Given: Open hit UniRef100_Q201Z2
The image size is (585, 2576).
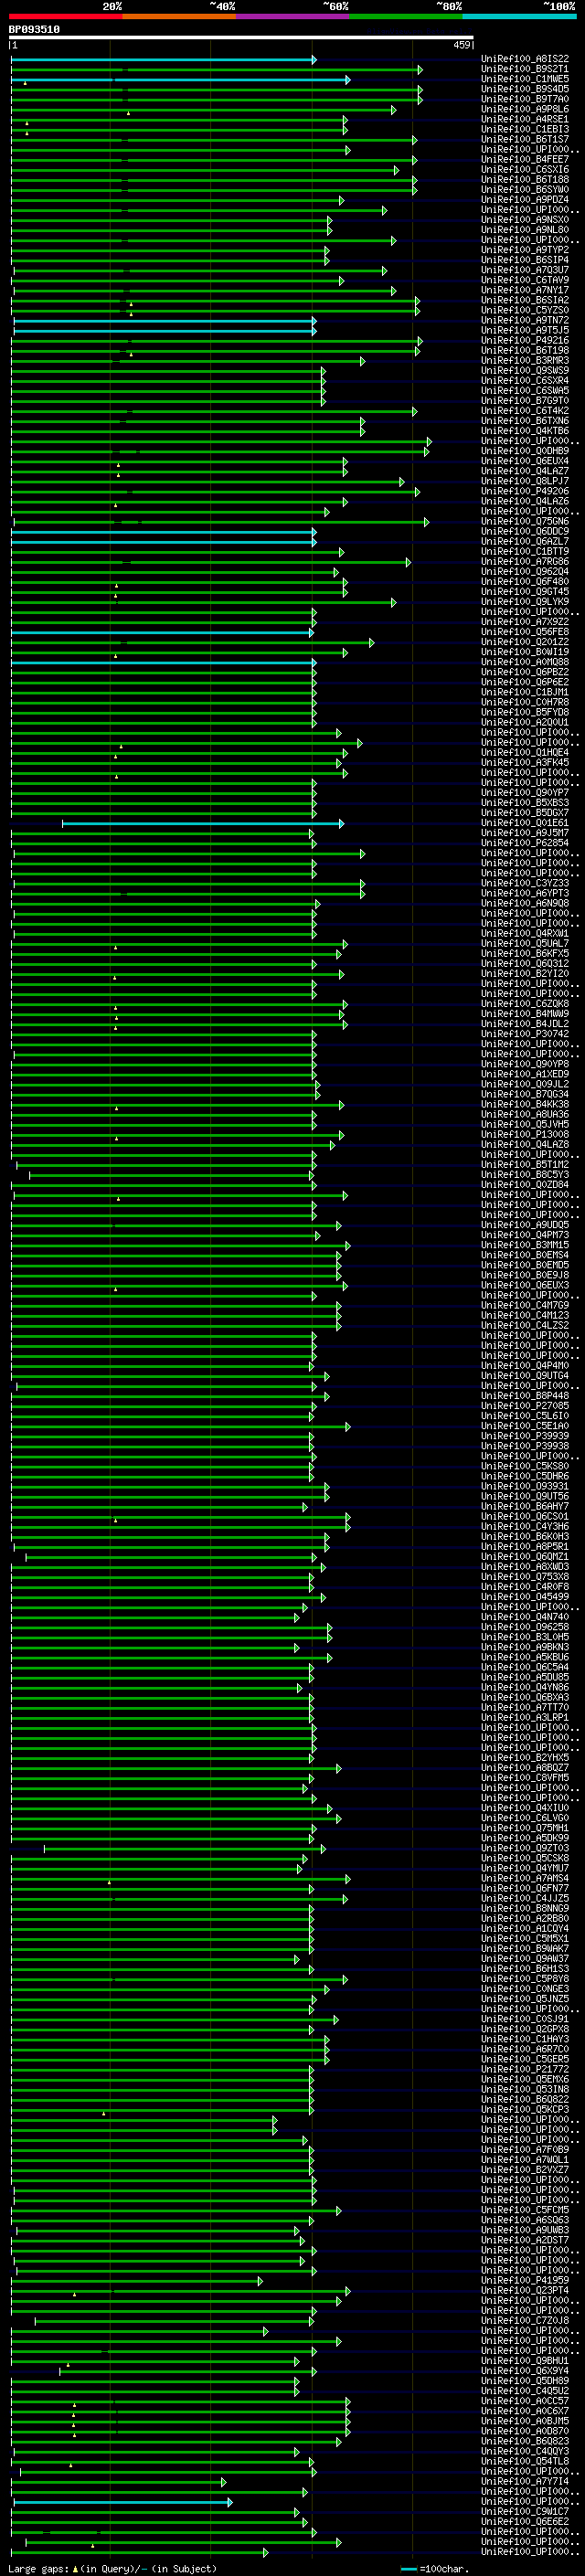Looking at the screenshot, I should (525, 641).
